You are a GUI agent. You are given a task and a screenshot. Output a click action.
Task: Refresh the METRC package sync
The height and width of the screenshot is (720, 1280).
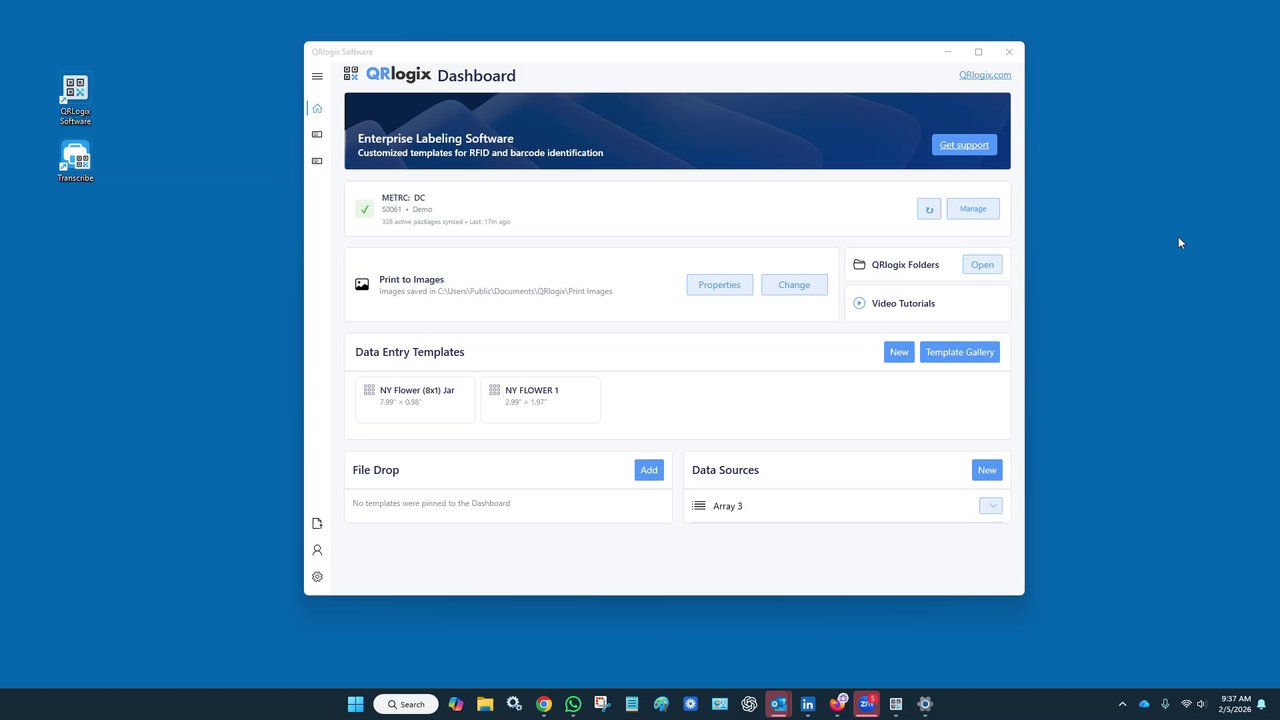click(929, 209)
